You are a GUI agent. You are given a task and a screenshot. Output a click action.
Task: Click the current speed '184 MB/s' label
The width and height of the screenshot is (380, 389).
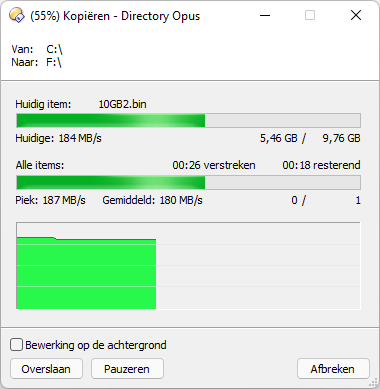tap(80, 138)
